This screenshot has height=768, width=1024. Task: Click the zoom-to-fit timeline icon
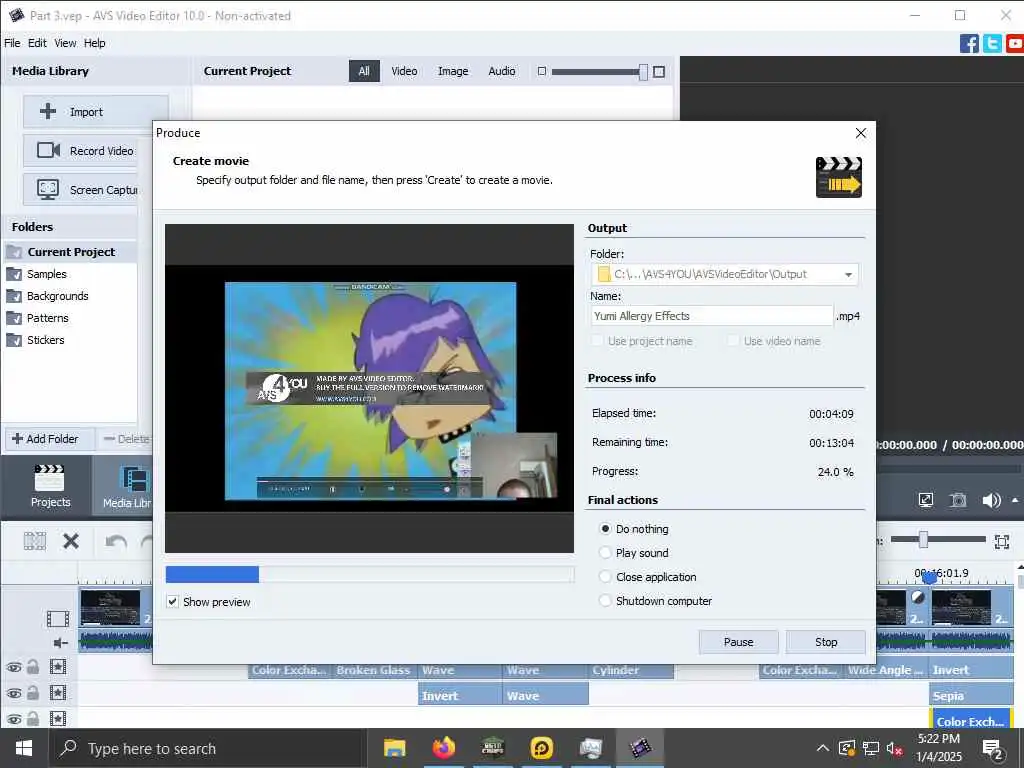(1002, 541)
